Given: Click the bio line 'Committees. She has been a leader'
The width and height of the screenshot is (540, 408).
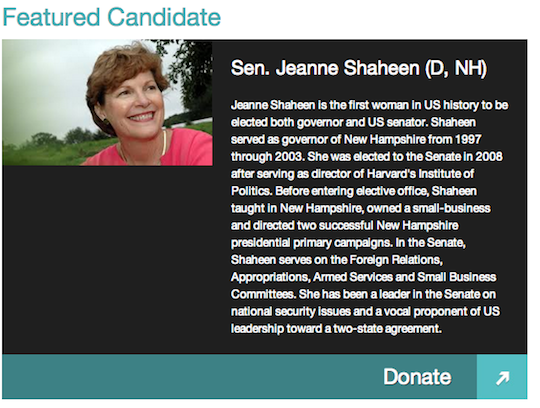Looking at the screenshot, I should click(363, 294).
